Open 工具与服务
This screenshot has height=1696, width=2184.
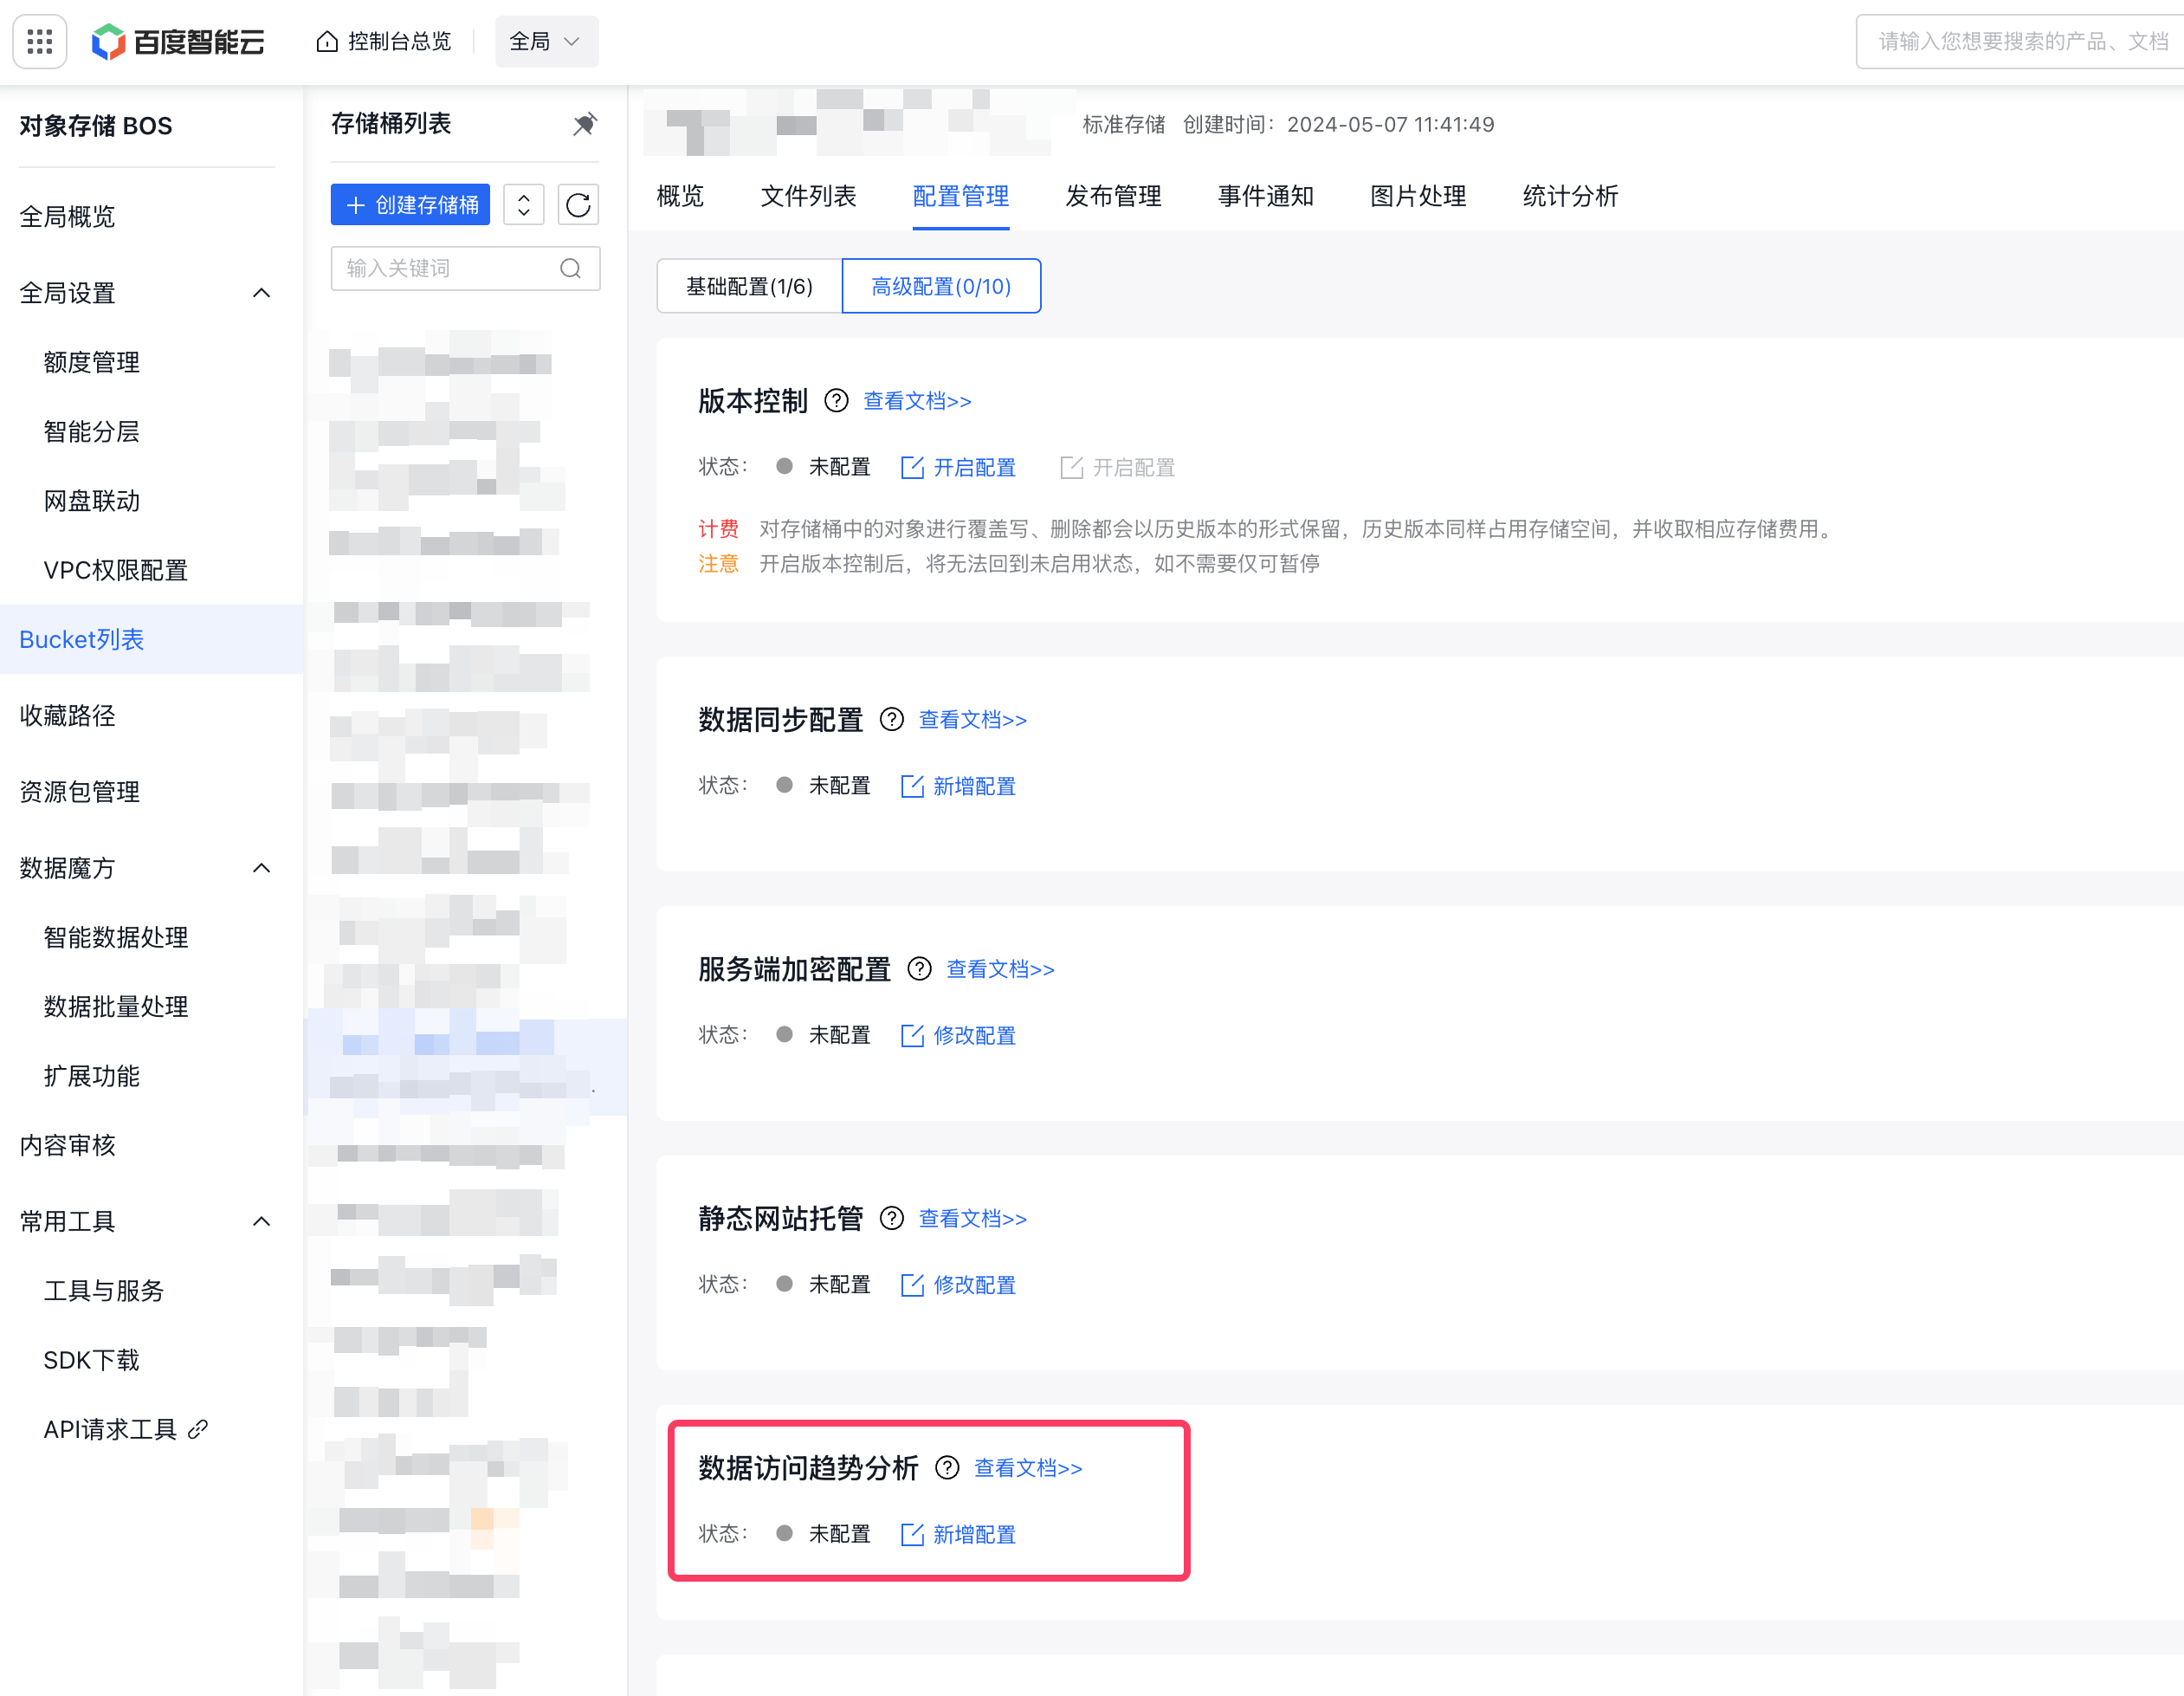tap(103, 1291)
